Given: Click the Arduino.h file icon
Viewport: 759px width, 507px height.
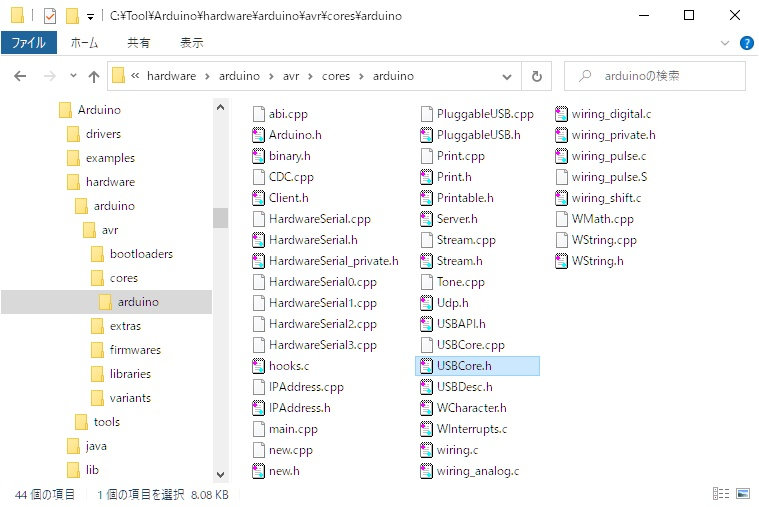Looking at the screenshot, I should (x=258, y=135).
